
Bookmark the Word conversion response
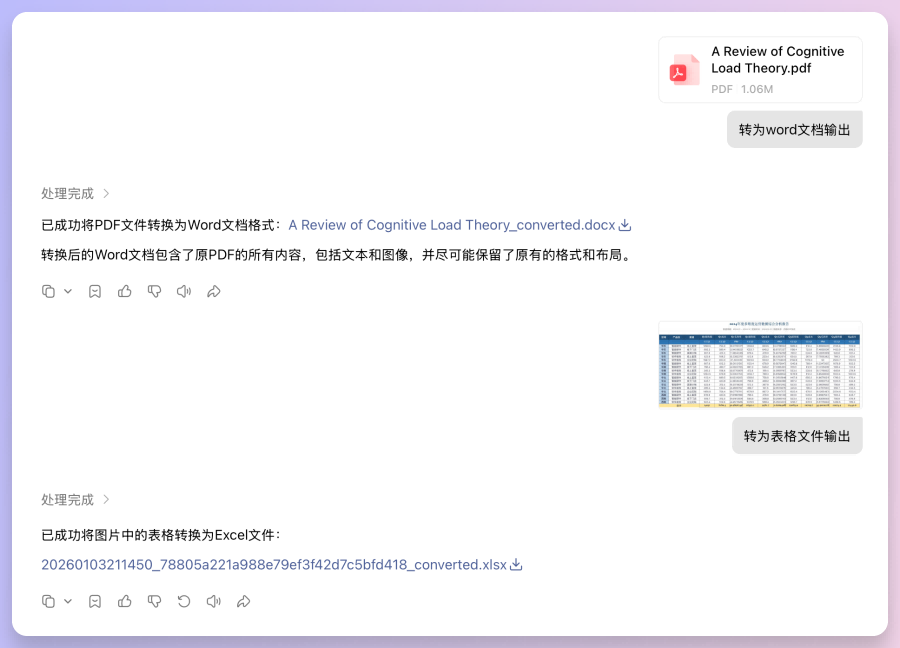pos(95,291)
